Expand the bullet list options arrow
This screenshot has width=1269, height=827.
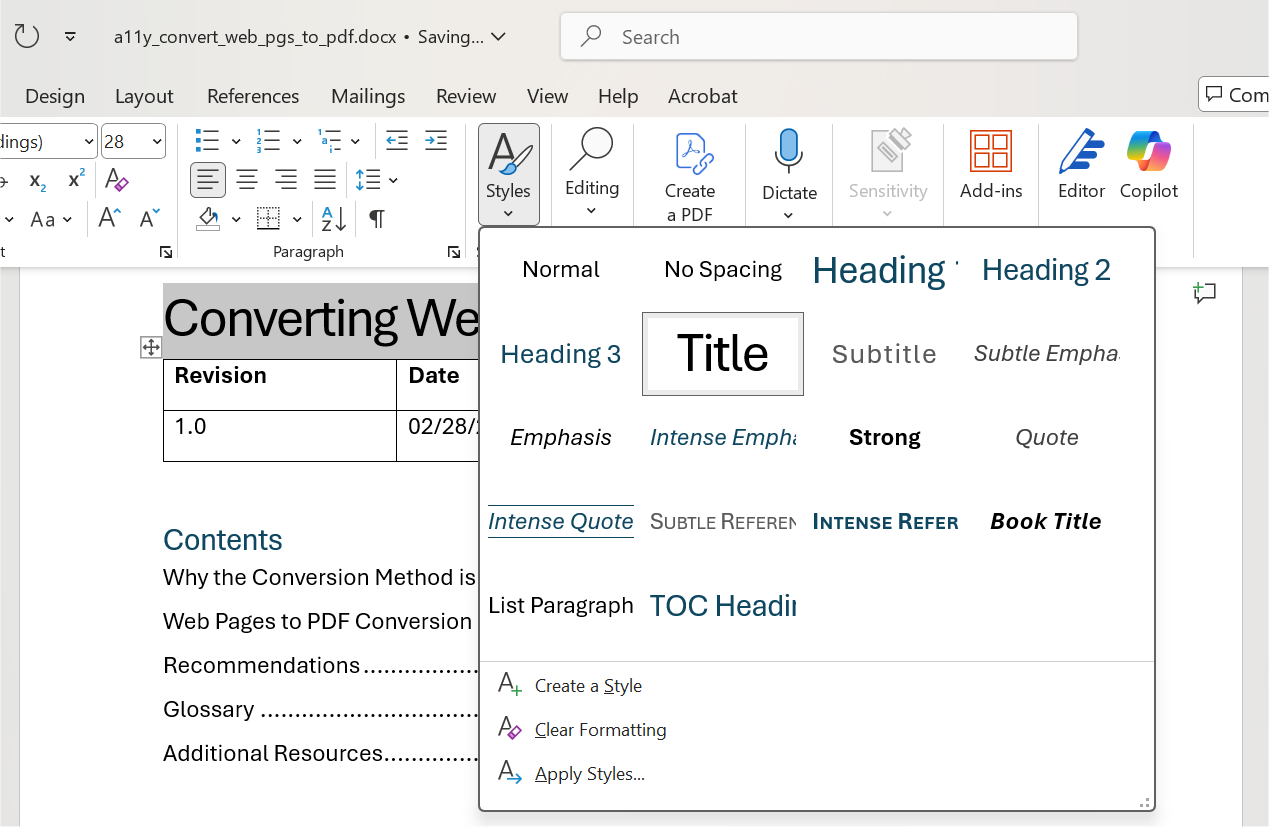click(x=236, y=142)
